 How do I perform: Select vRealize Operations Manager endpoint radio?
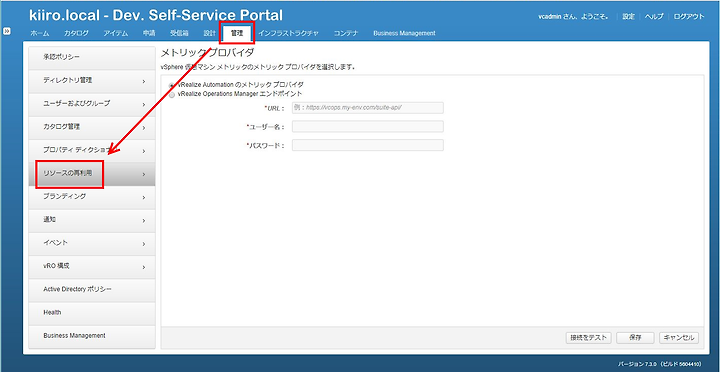[x=172, y=94]
